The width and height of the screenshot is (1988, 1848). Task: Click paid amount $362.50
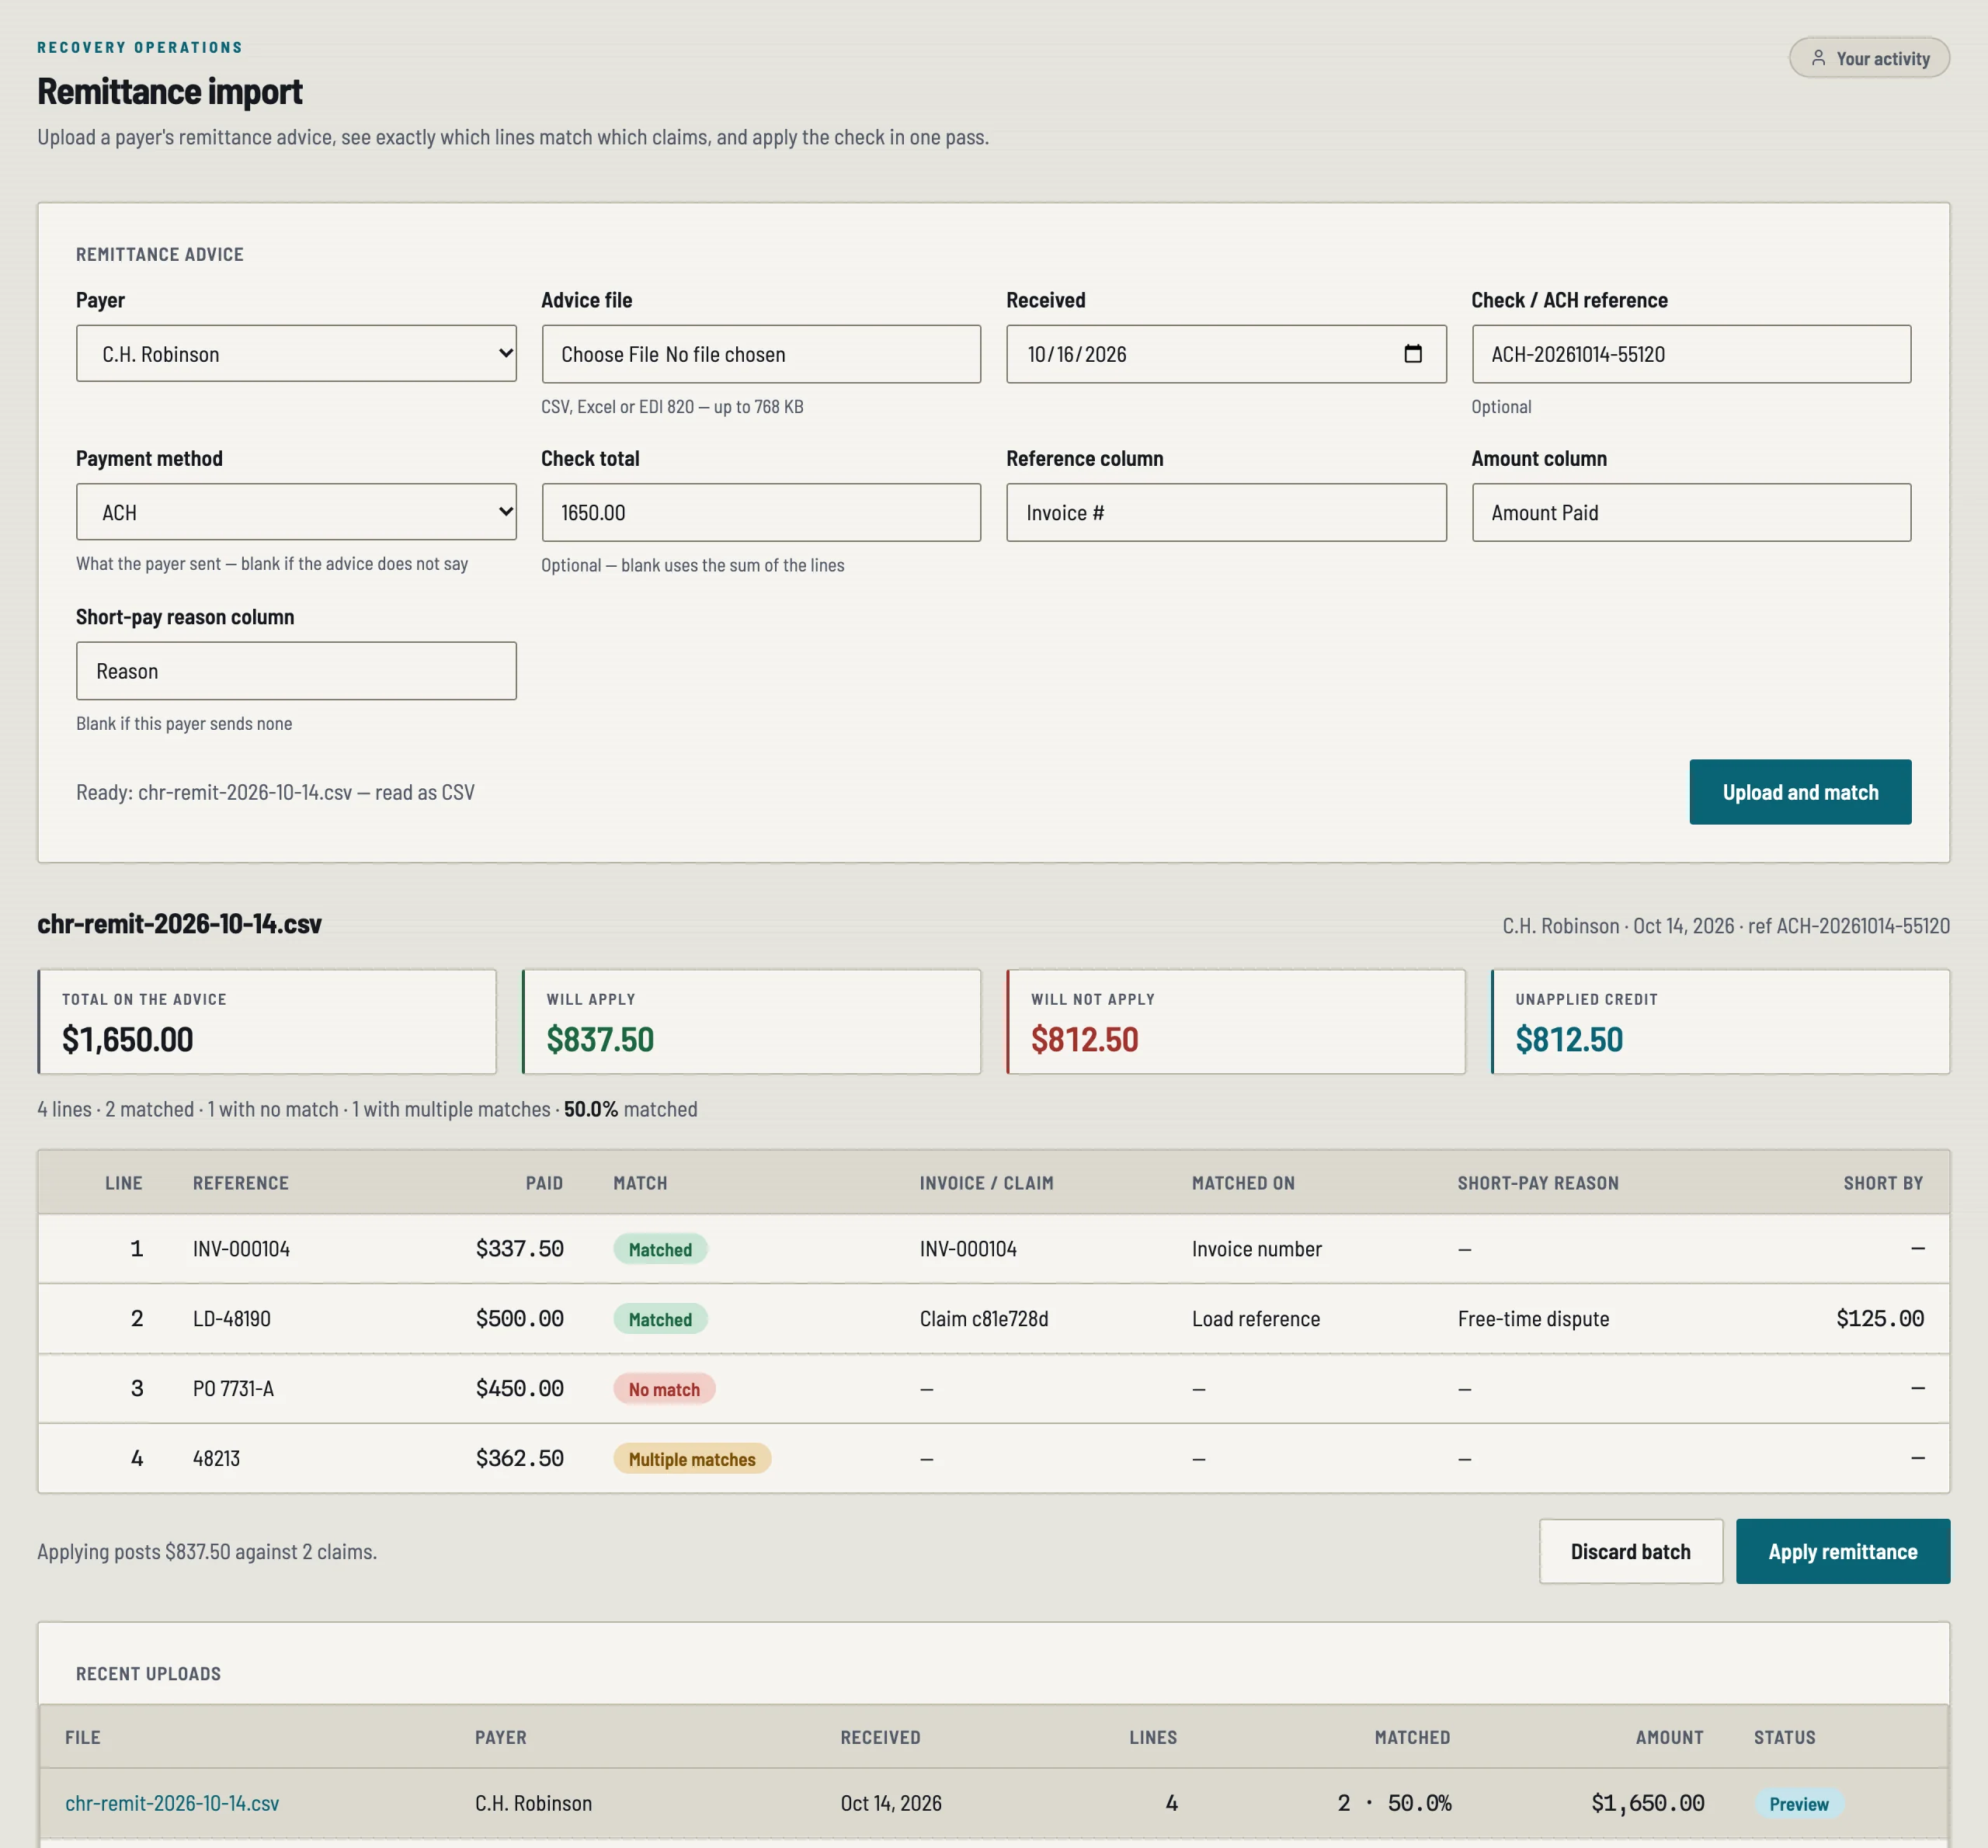pyautogui.click(x=519, y=1459)
